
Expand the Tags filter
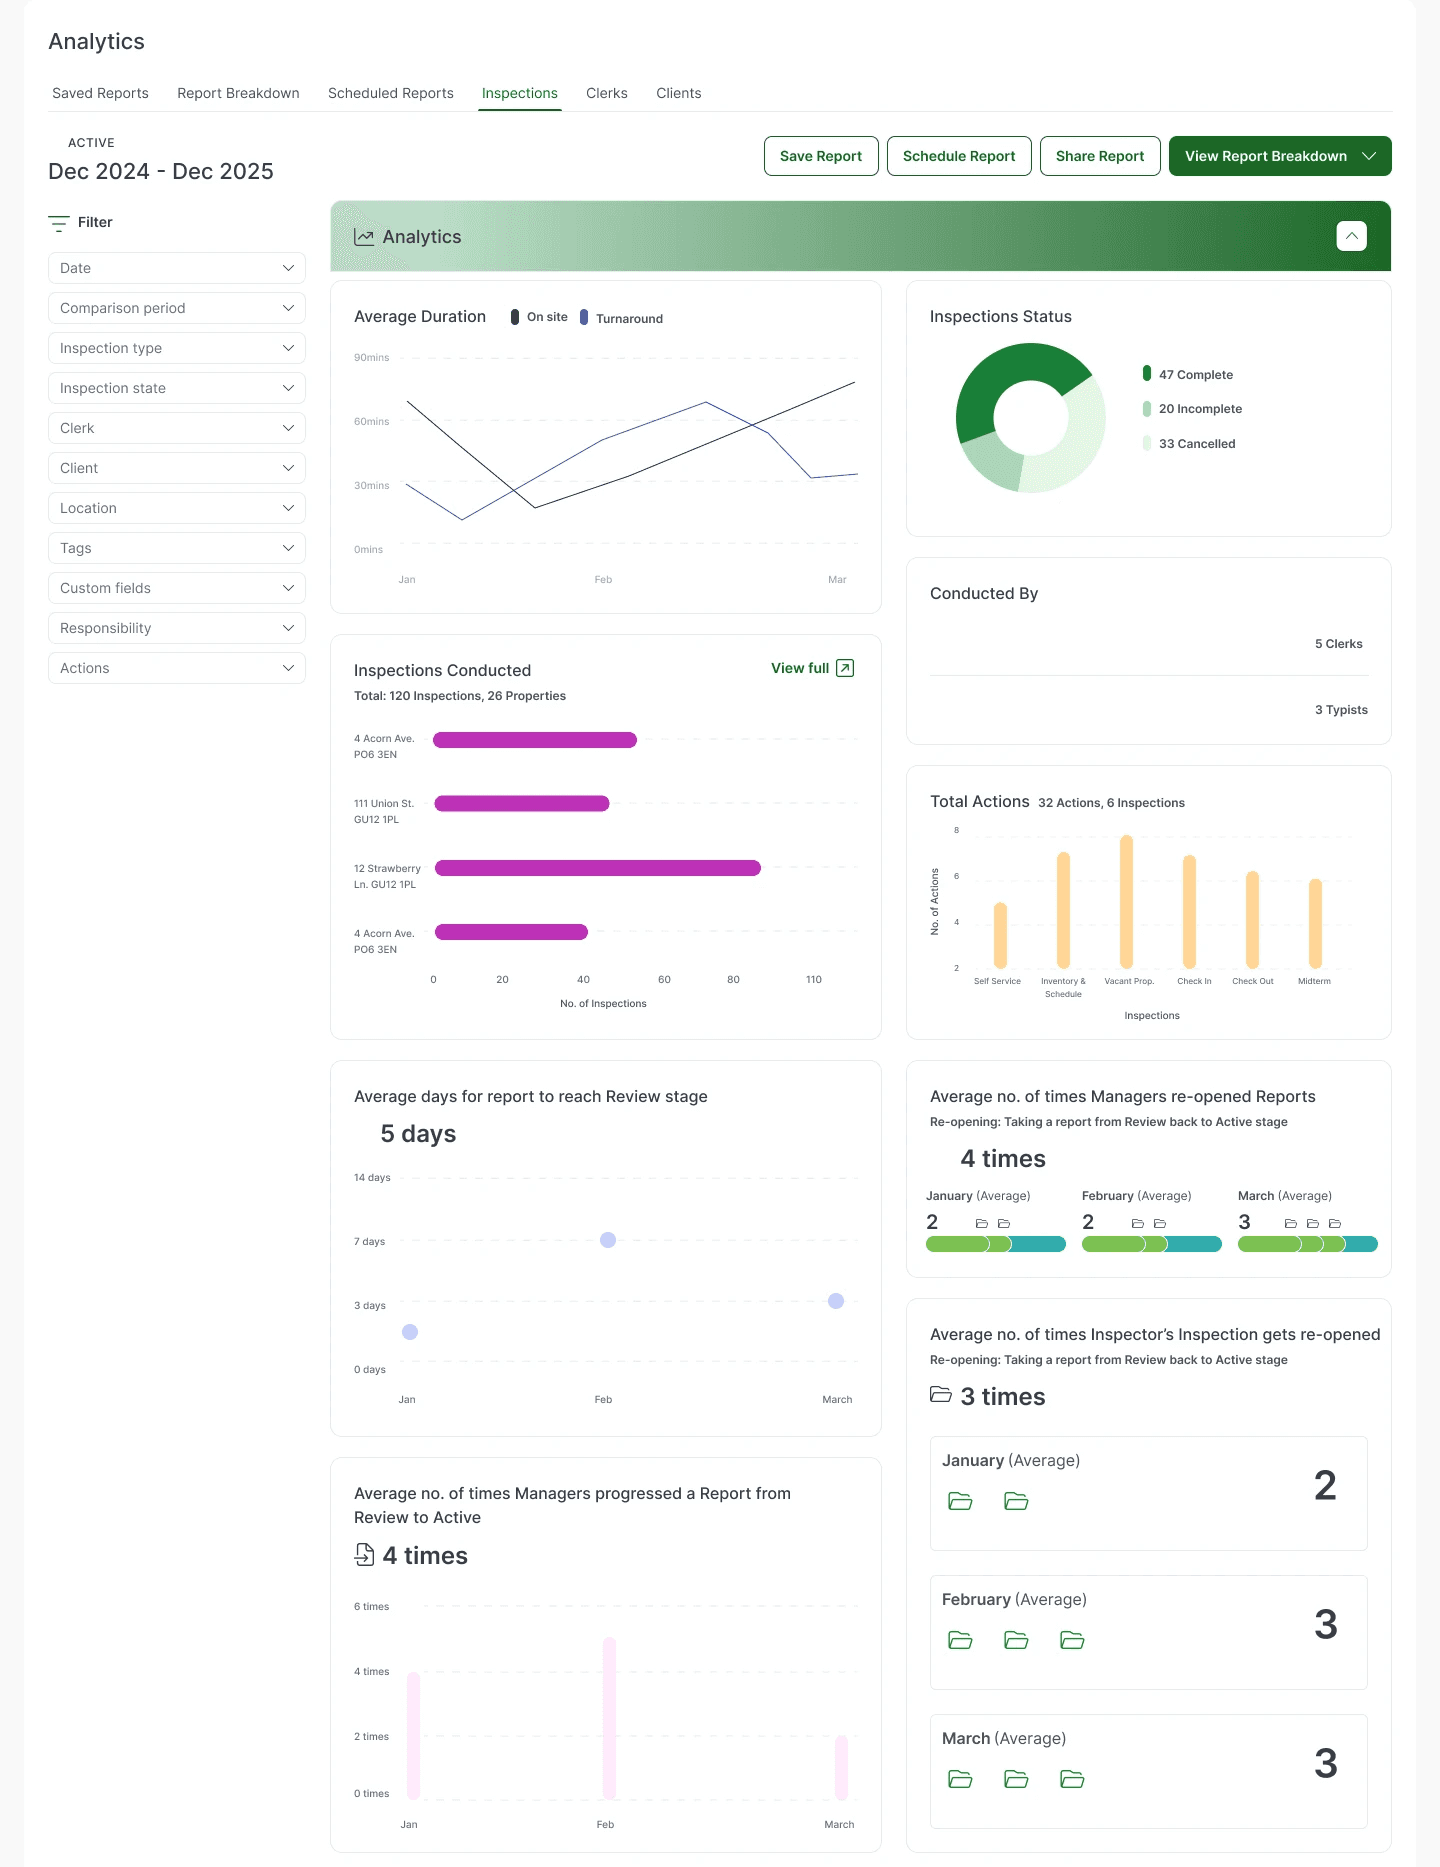(x=177, y=548)
